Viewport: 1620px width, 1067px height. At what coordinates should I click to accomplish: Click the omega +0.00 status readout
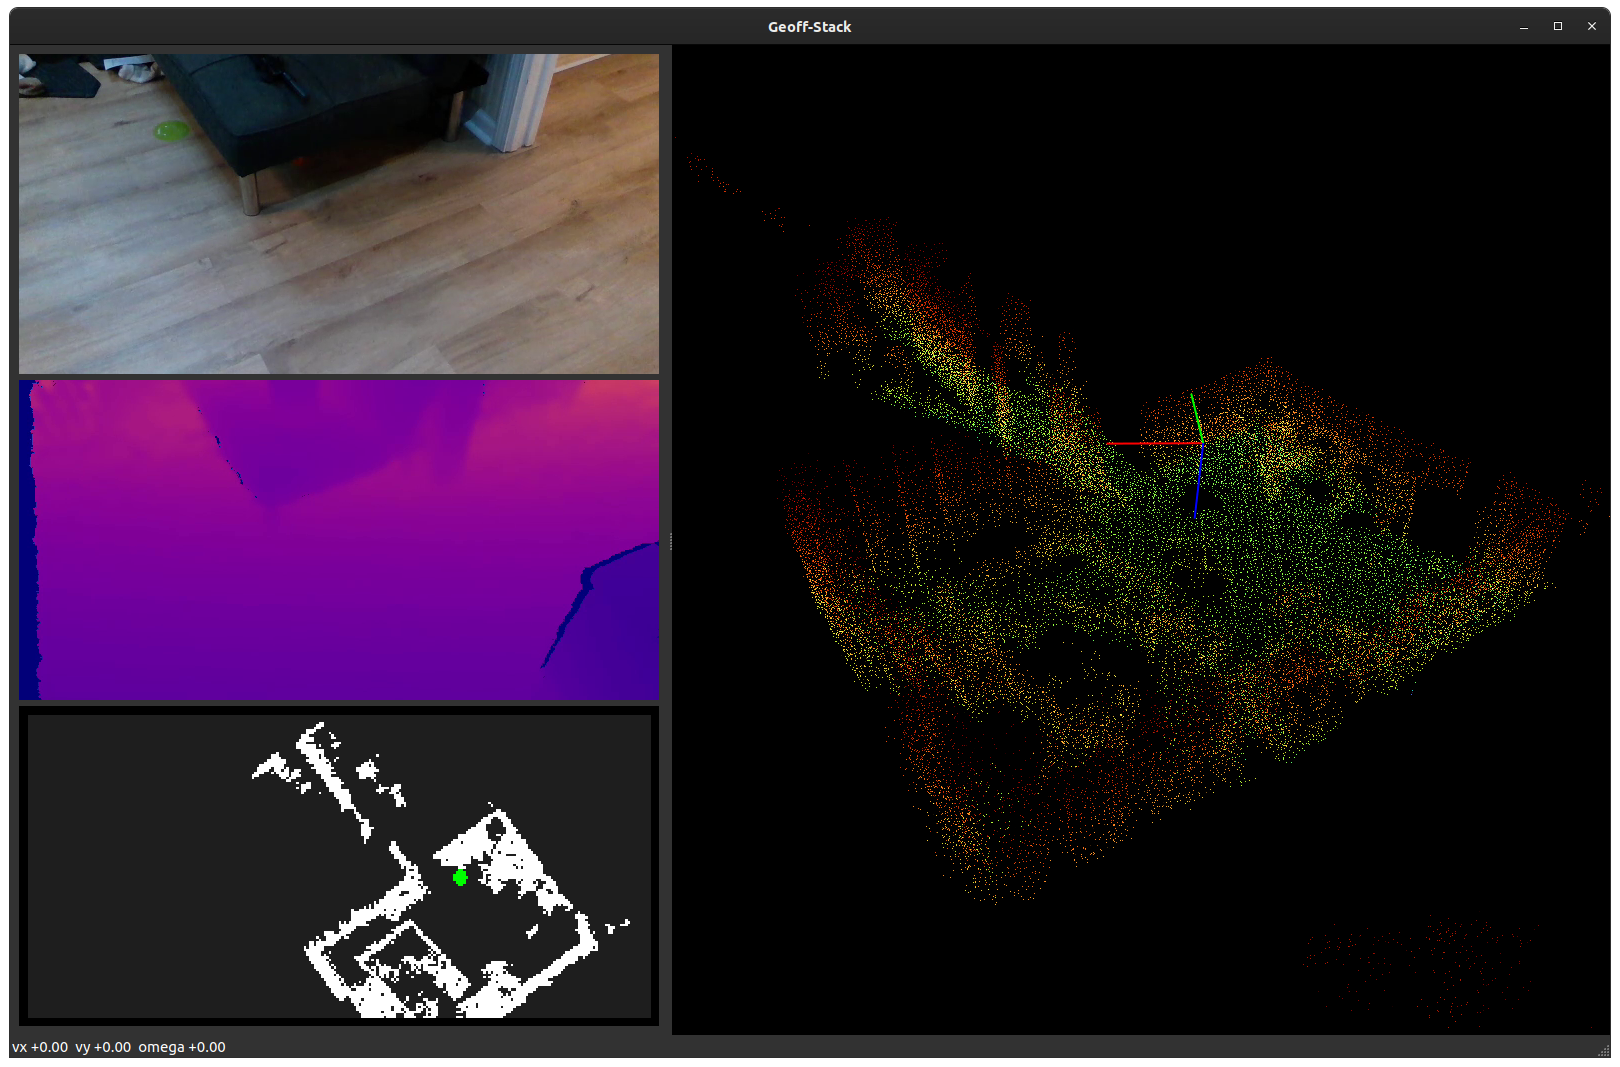pos(182,1047)
